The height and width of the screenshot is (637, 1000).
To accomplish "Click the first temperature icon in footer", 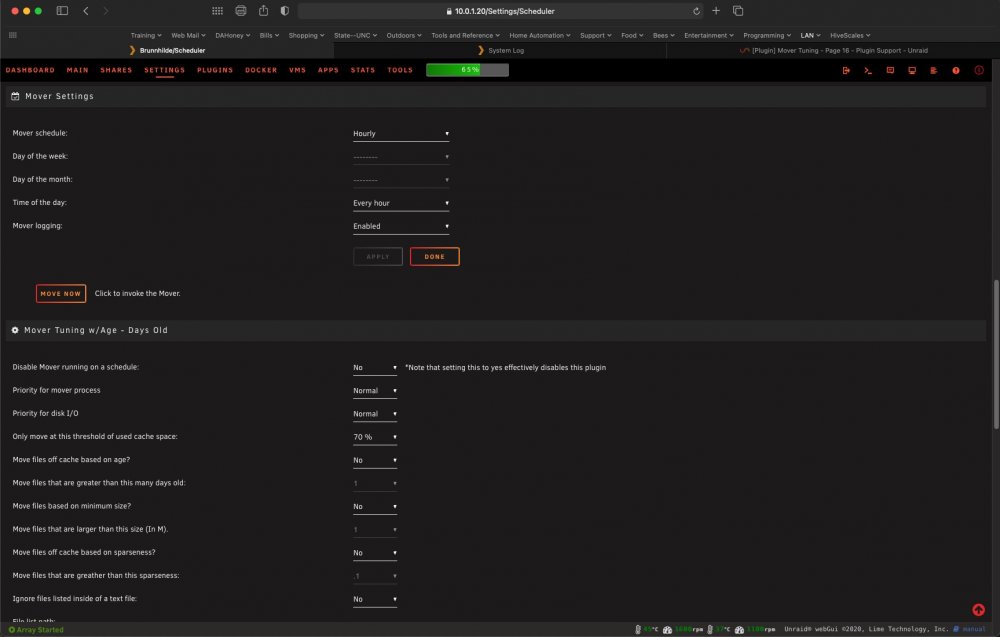I will pyautogui.click(x=638, y=629).
